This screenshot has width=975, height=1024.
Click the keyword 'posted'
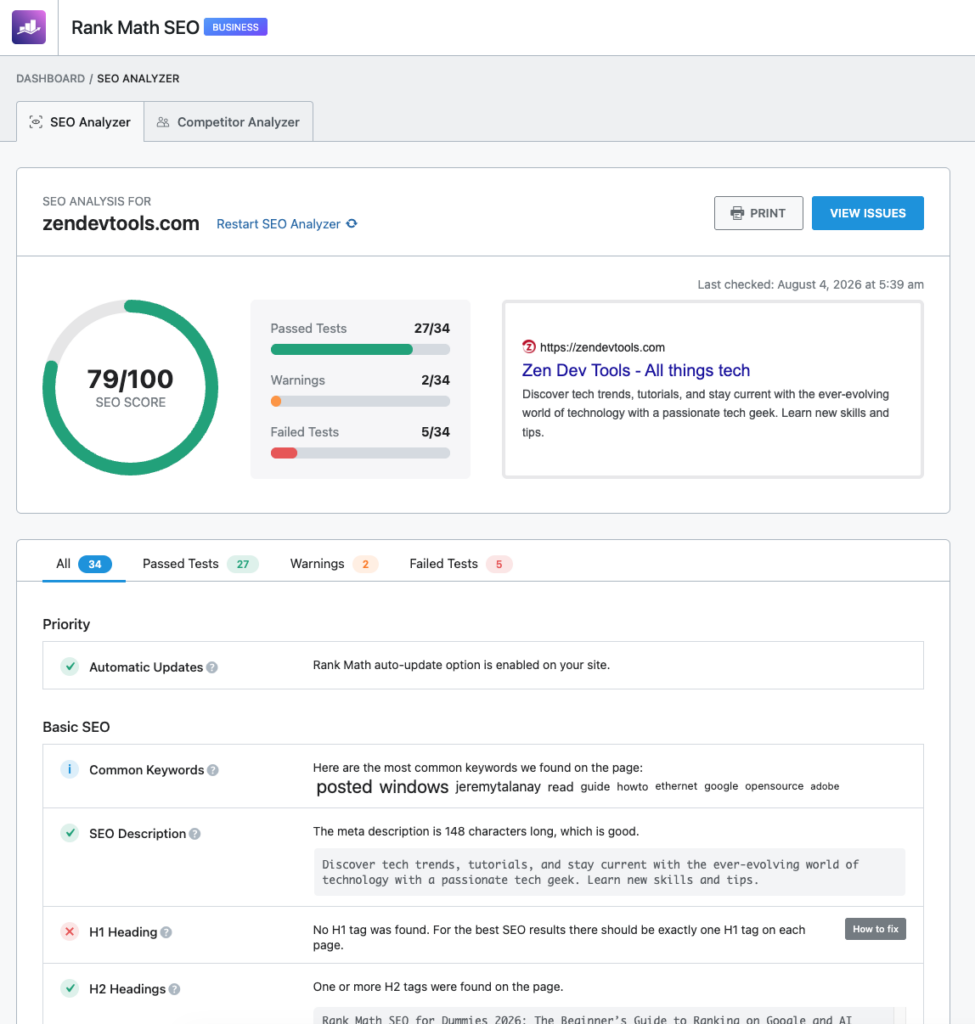click(x=344, y=787)
